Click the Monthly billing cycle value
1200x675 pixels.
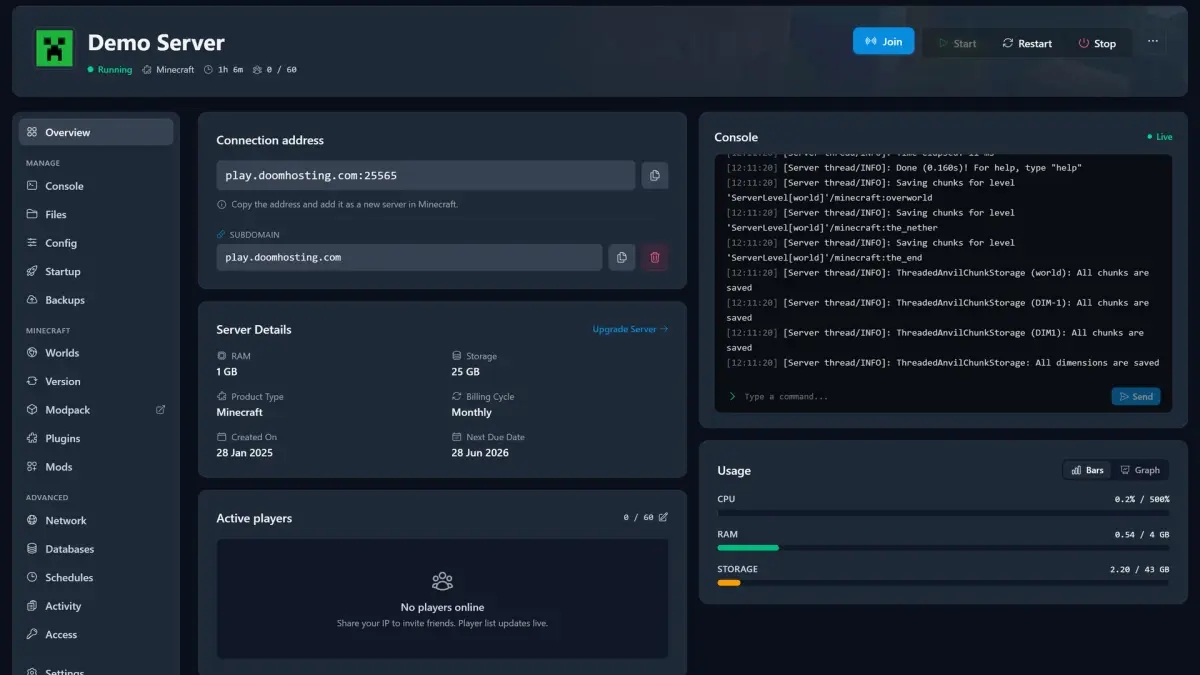tap(472, 412)
